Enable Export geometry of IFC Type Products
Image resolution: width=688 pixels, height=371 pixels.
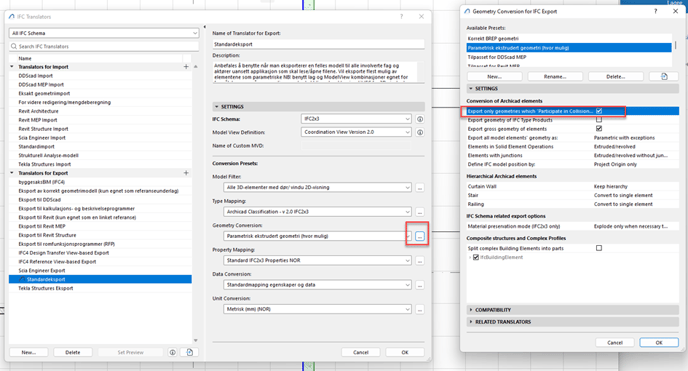click(599, 120)
